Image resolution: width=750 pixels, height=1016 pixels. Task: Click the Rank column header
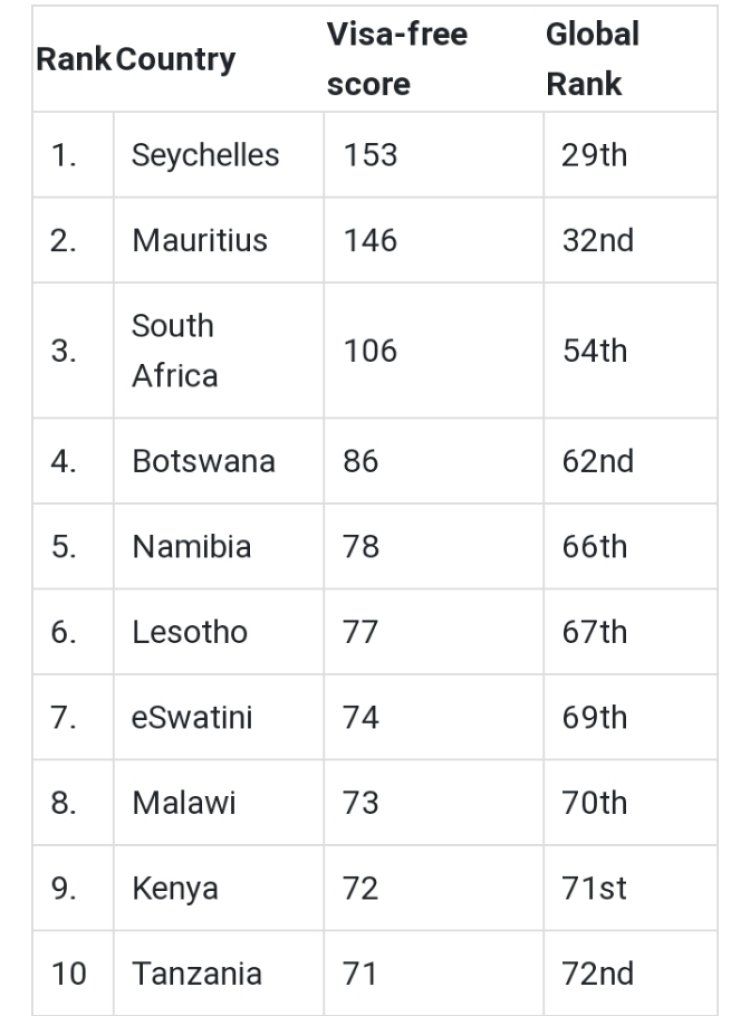pos(73,59)
